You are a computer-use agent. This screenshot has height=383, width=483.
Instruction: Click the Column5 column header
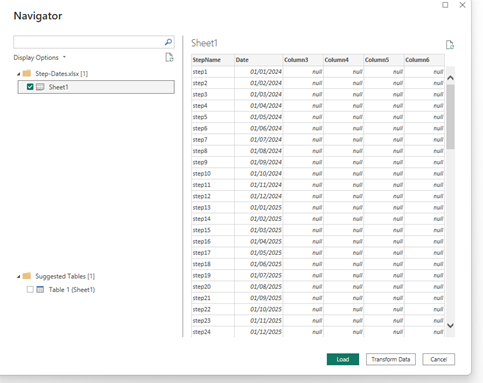point(384,60)
